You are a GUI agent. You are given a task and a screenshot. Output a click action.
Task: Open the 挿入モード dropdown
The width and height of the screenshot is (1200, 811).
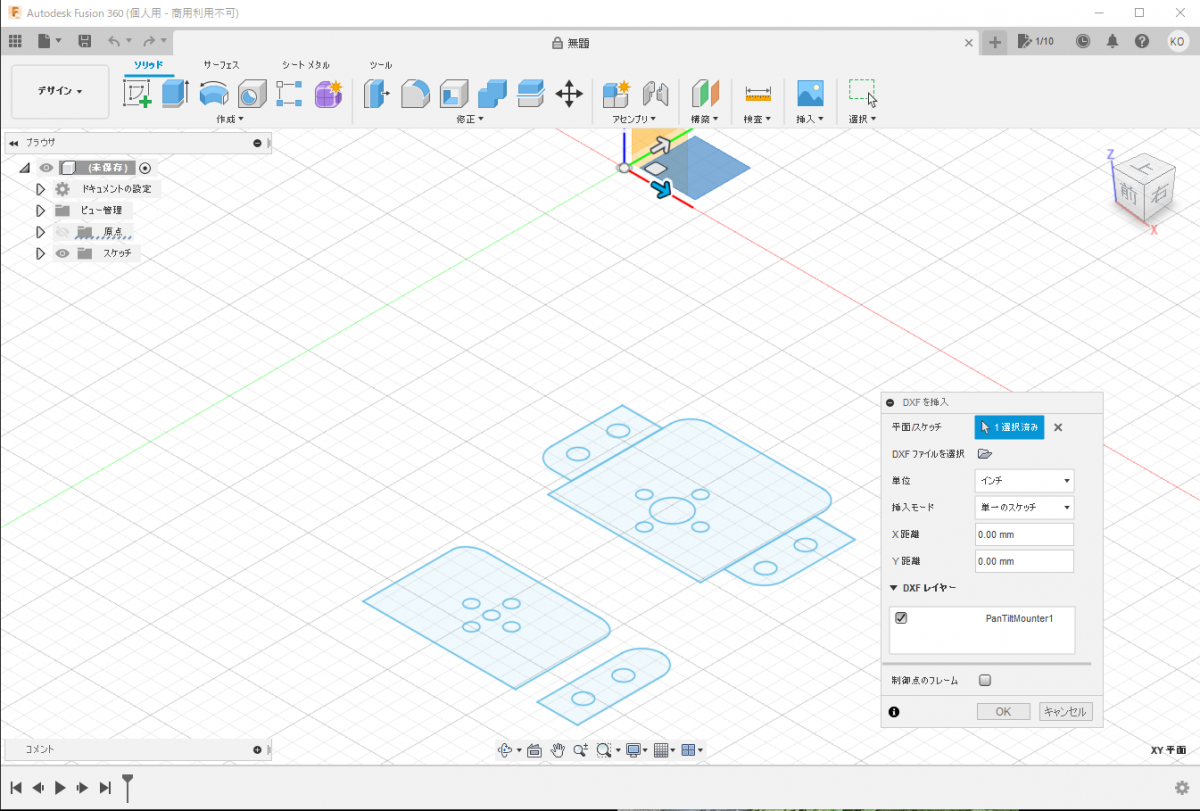tap(1023, 507)
